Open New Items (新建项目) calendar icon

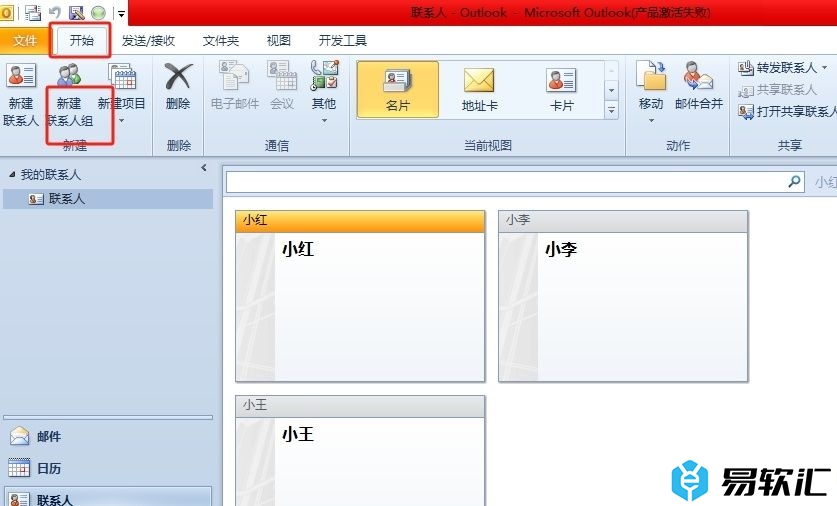122,76
